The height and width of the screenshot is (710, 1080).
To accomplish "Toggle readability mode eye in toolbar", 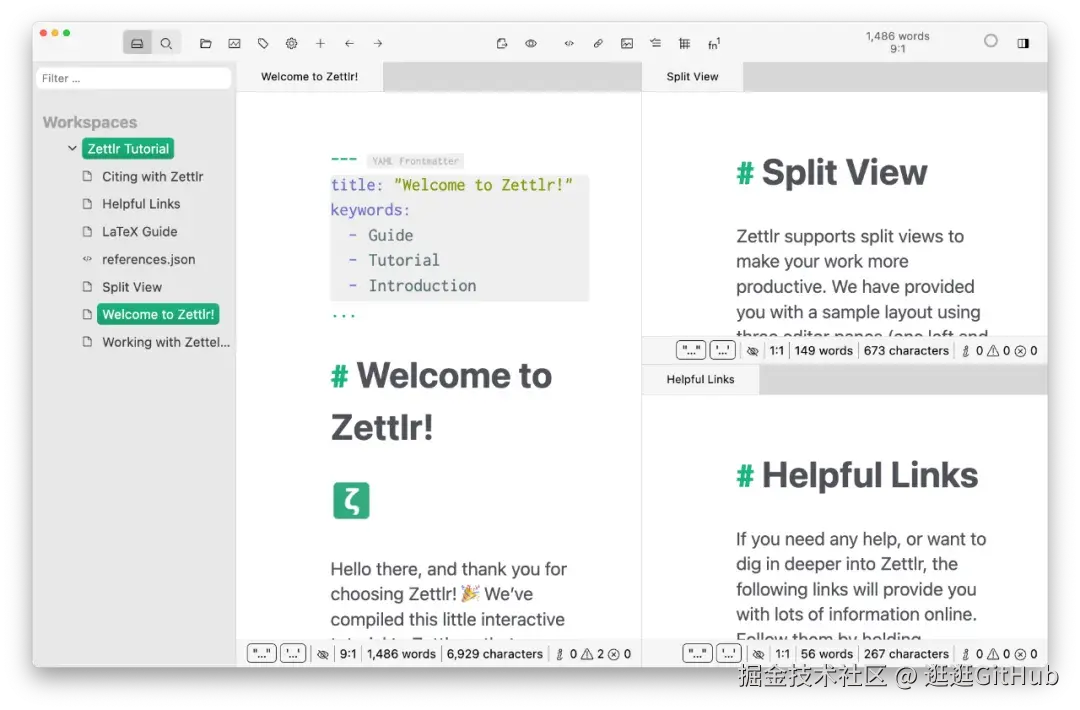I will click(531, 43).
